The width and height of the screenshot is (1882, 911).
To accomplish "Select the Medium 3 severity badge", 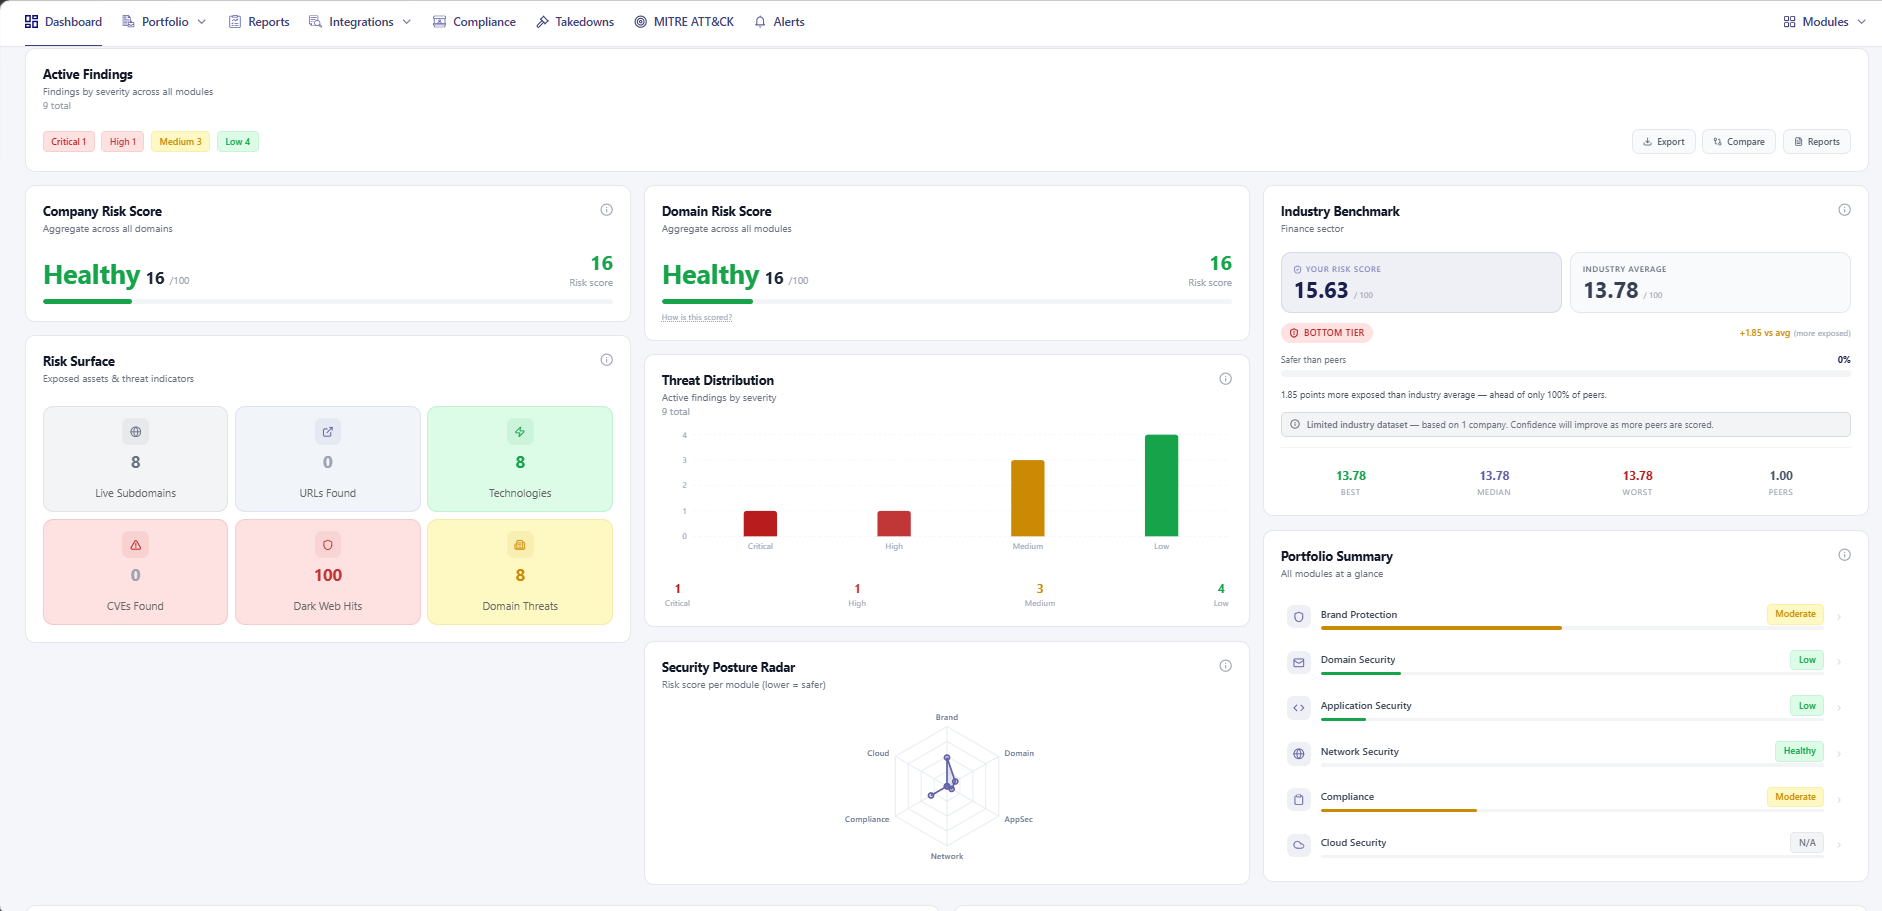I will click(x=181, y=142).
